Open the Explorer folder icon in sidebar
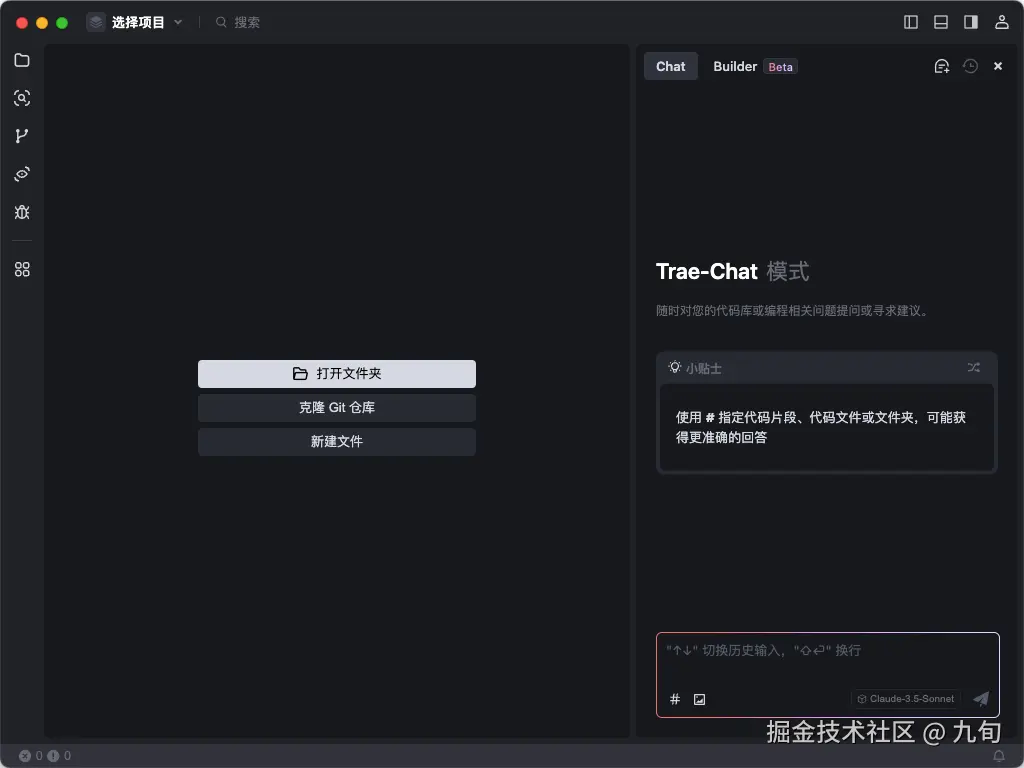Image resolution: width=1024 pixels, height=768 pixels. click(22, 60)
